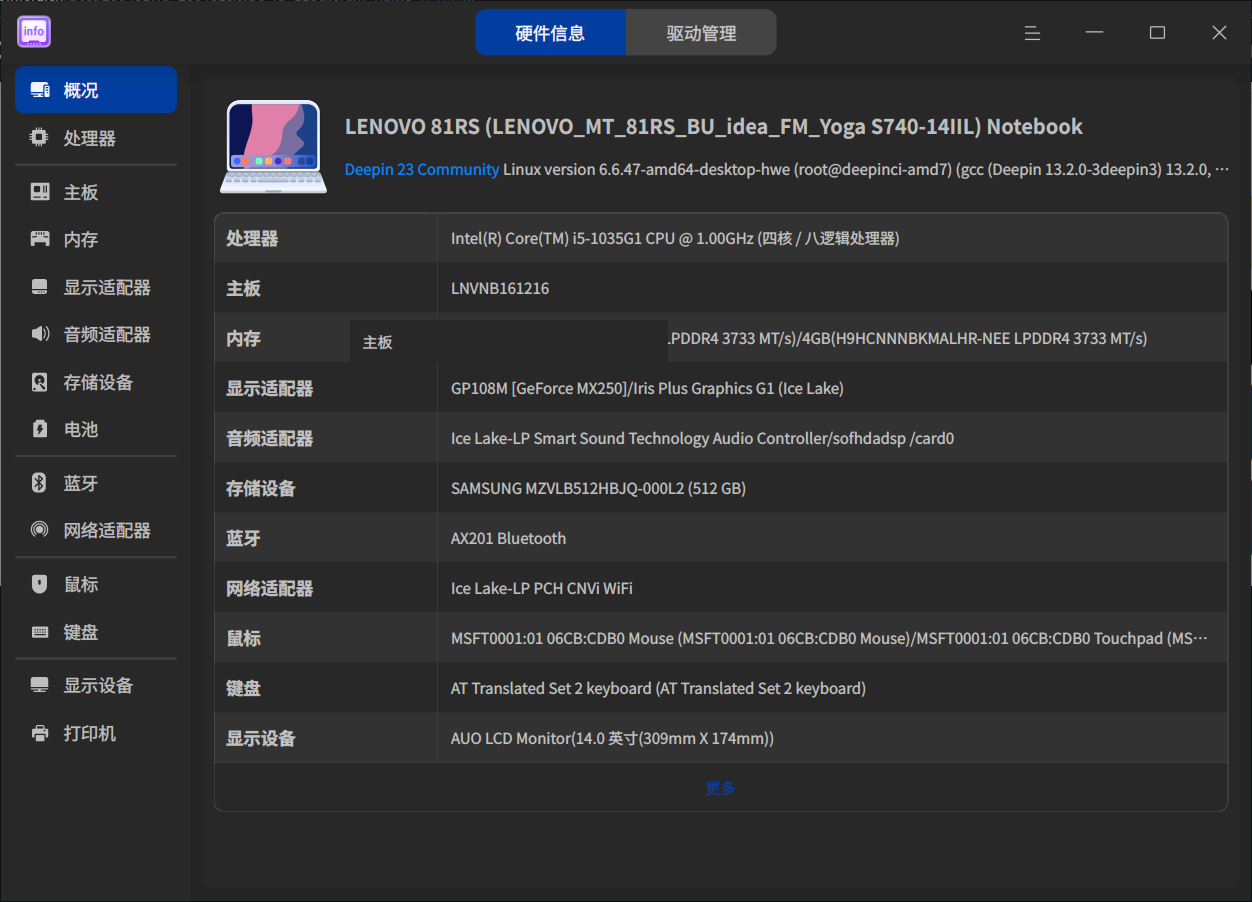Screen dimensions: 1252x902
Task: Click the 音频适配器 label in the overview table
Action: pos(270,438)
